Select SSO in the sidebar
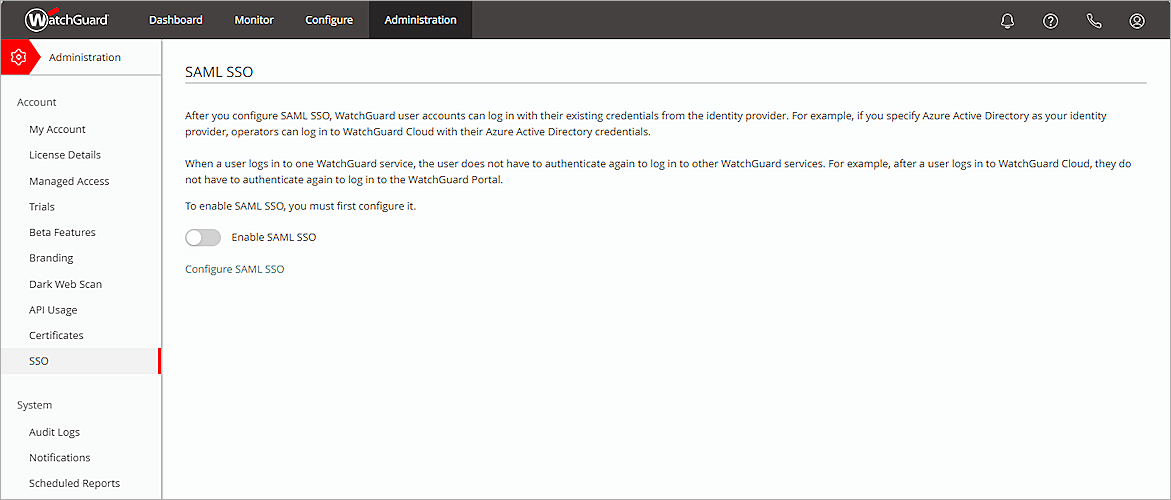Viewport: 1171px width, 500px height. (81, 361)
